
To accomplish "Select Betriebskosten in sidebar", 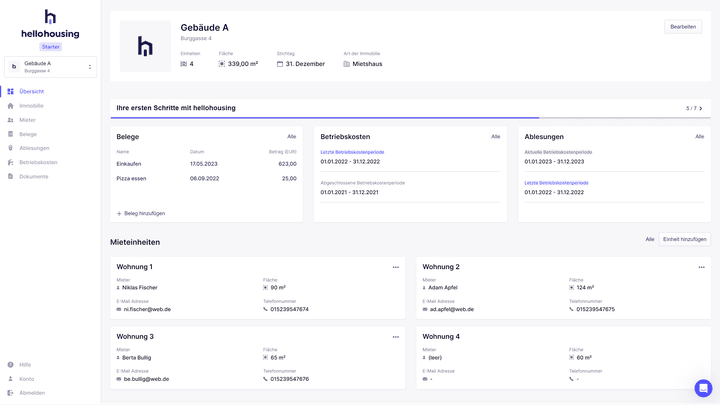I will (38, 162).
